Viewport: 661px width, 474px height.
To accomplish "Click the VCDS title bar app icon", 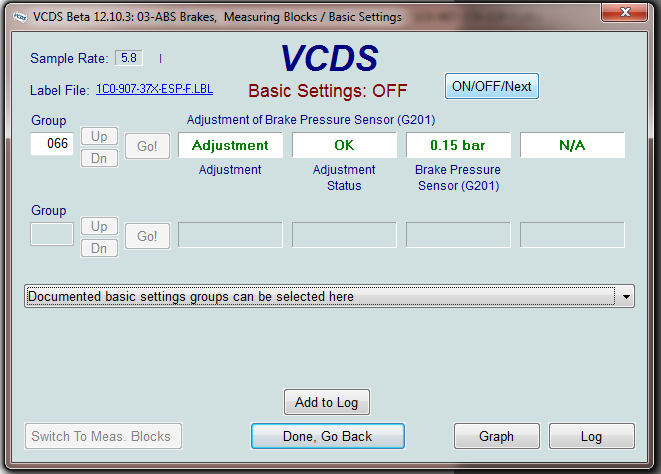I will click(17, 16).
